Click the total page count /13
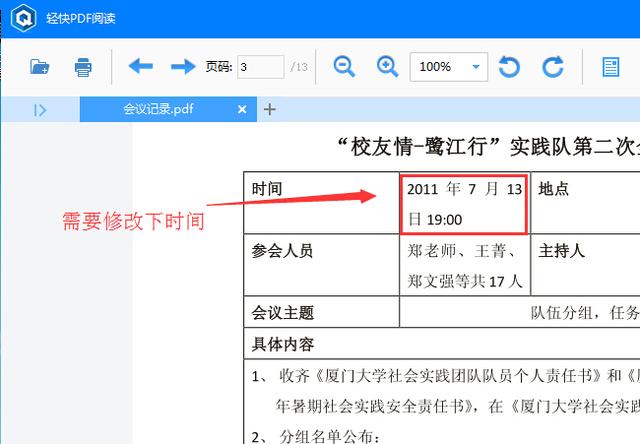Screen dimensions: 640x444 [x=299, y=67]
